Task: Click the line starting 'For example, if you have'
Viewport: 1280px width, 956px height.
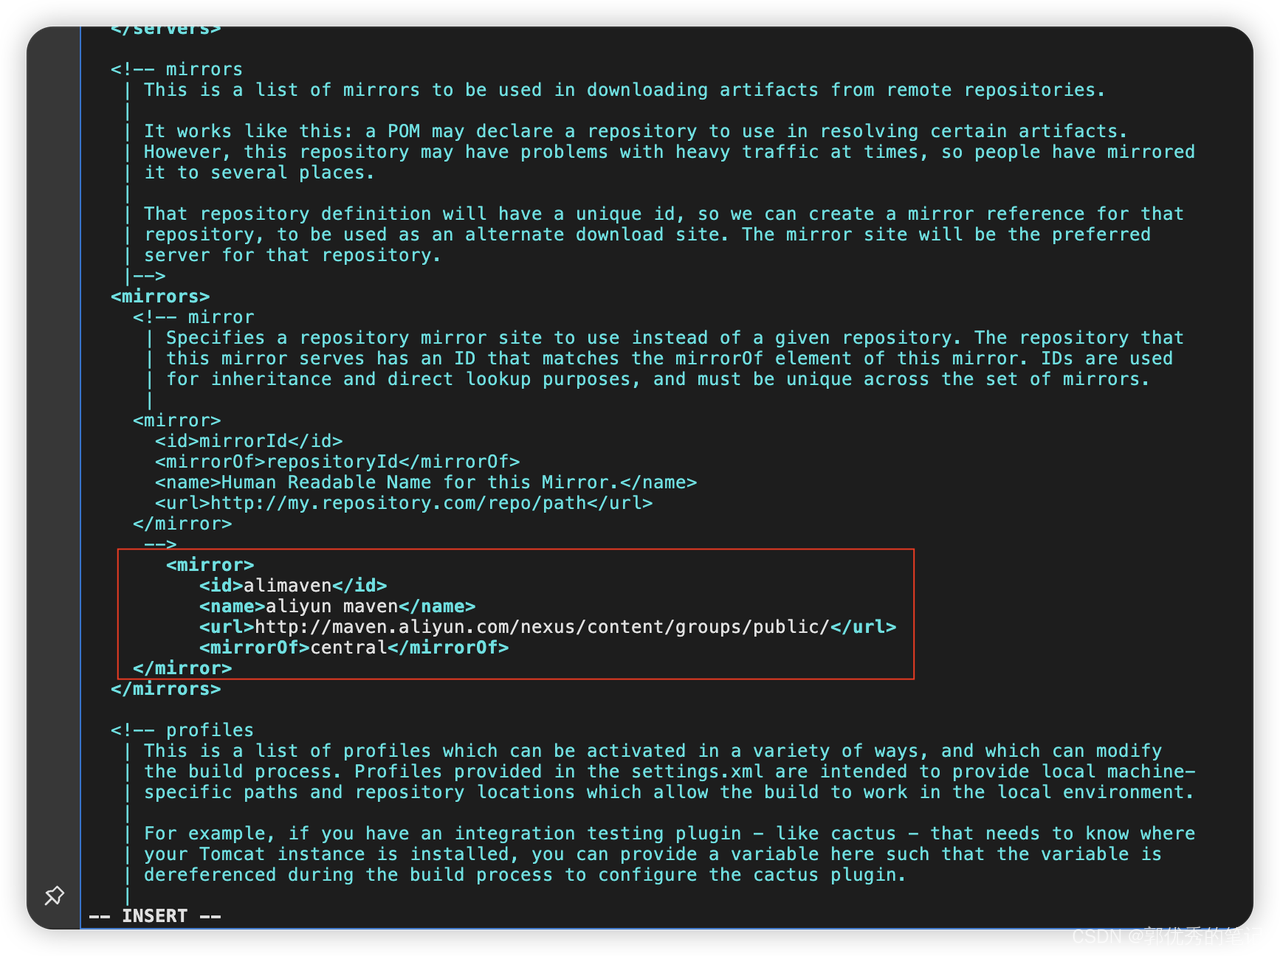Action: (669, 834)
